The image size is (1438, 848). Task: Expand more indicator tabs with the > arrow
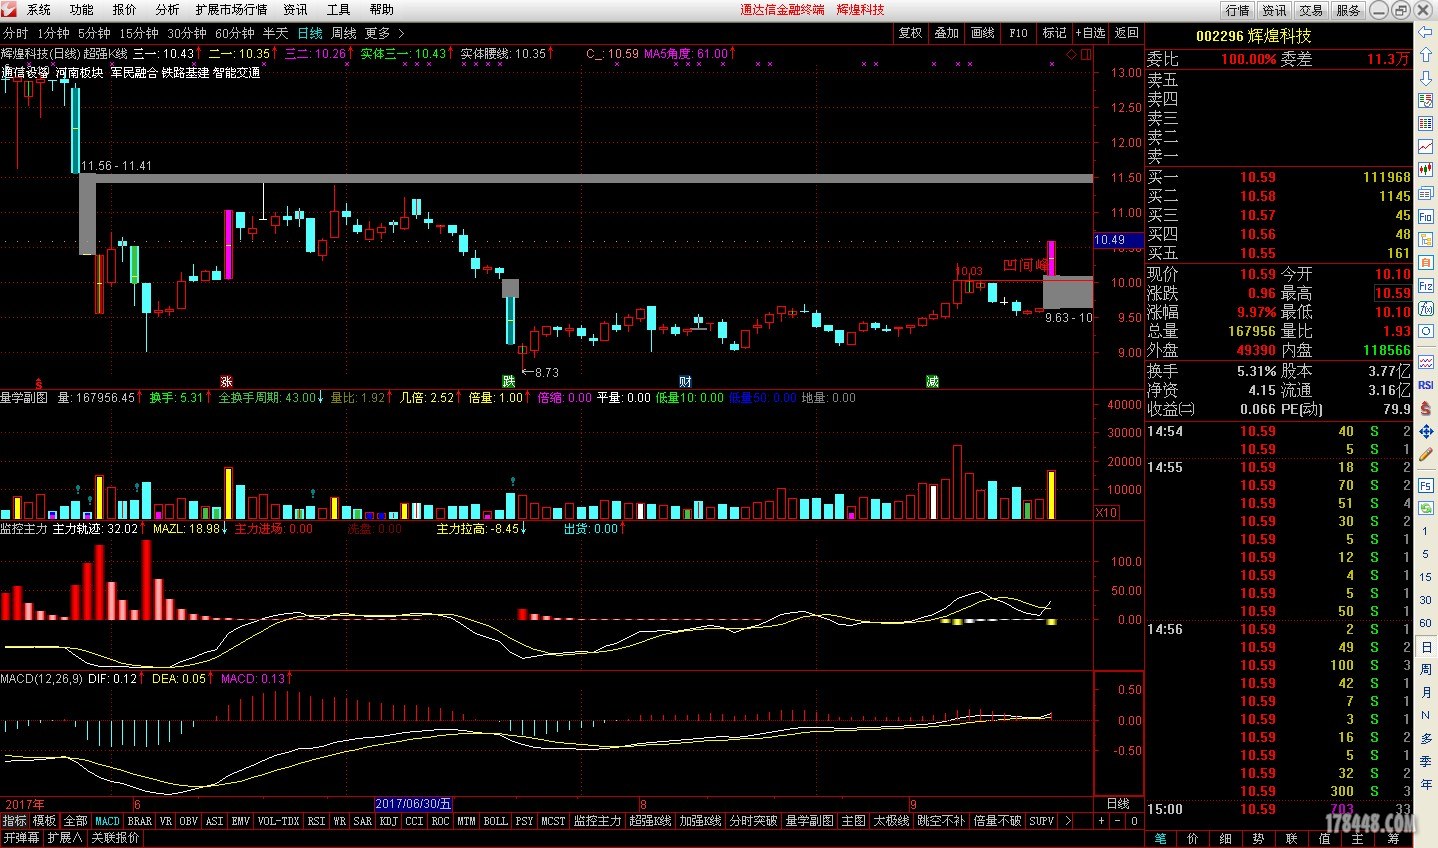(1068, 821)
